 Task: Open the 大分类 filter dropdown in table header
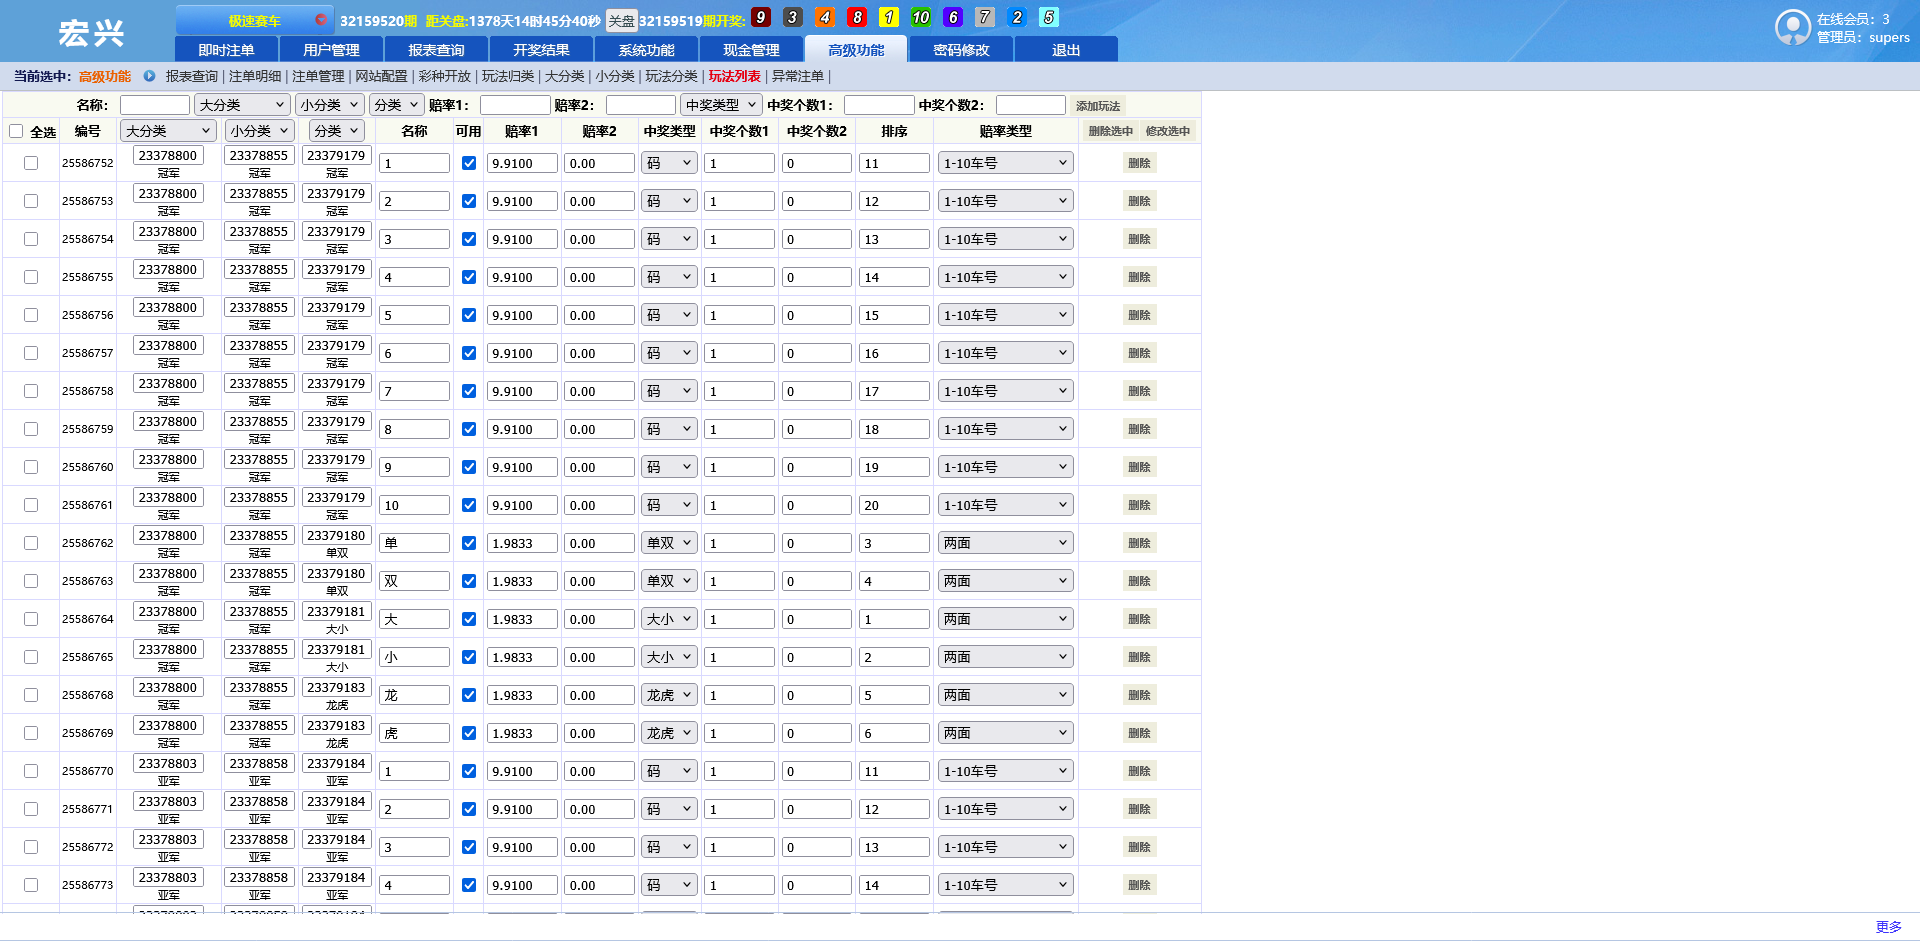tap(168, 131)
